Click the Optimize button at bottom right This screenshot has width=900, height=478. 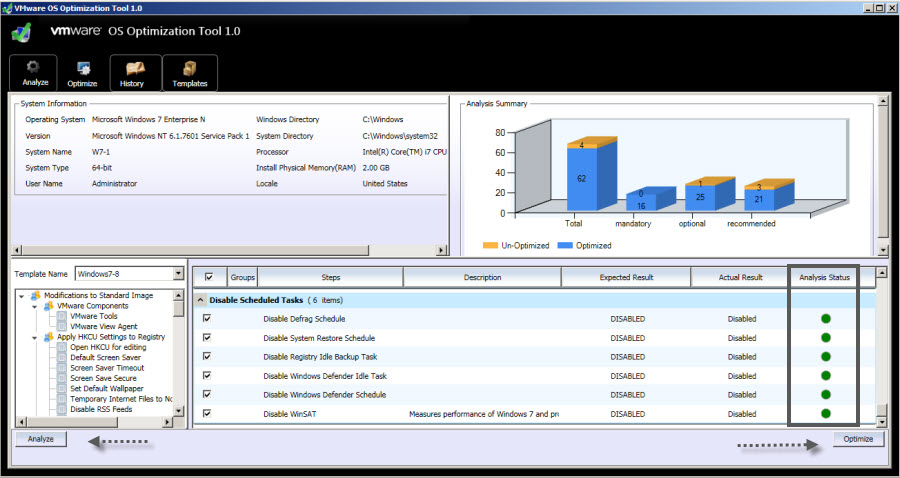coord(859,439)
